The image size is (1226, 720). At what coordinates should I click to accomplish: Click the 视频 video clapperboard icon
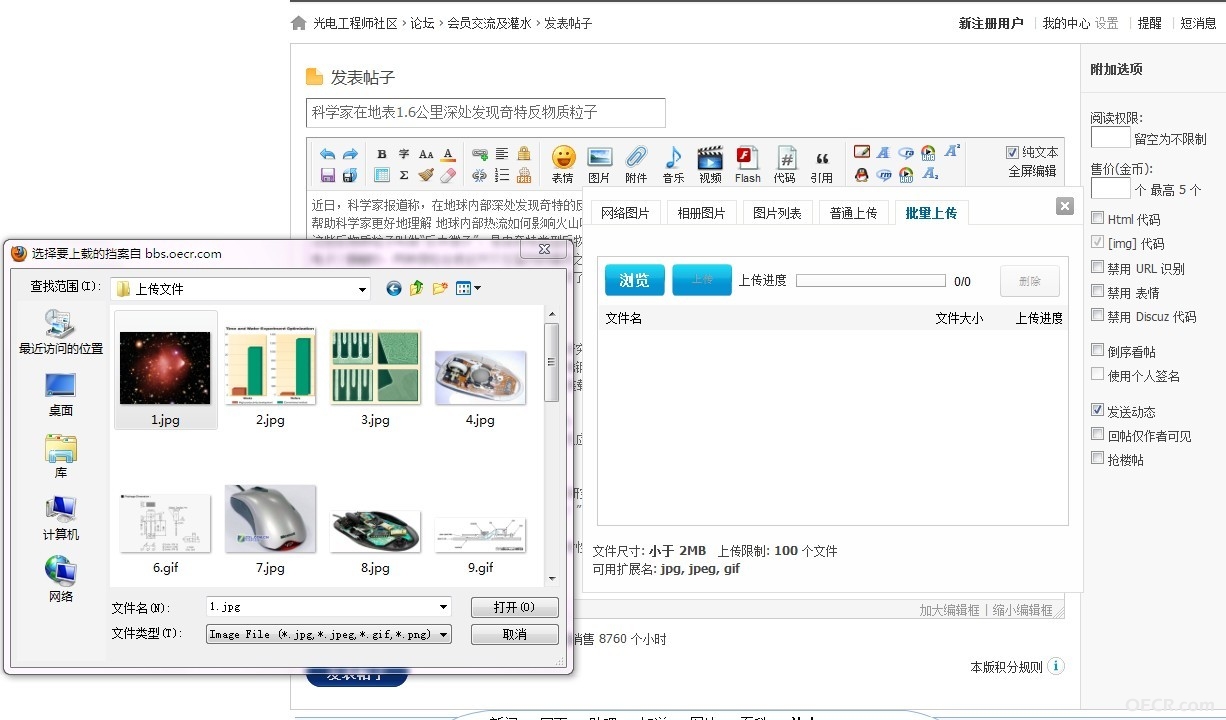click(x=710, y=158)
